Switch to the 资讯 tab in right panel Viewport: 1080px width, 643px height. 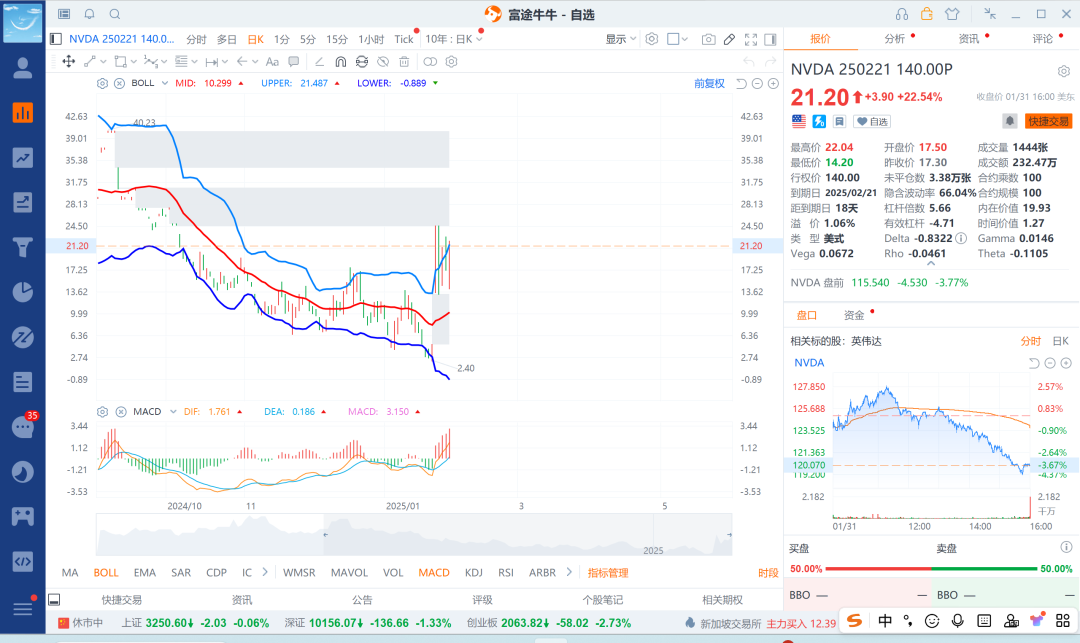tap(969, 39)
